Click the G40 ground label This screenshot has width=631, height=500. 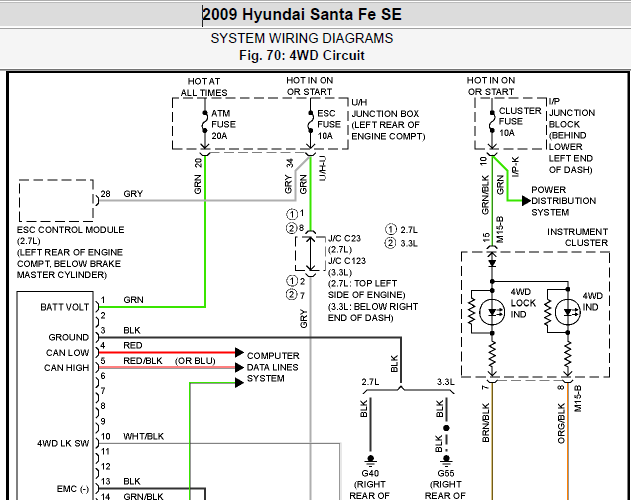tap(370, 473)
